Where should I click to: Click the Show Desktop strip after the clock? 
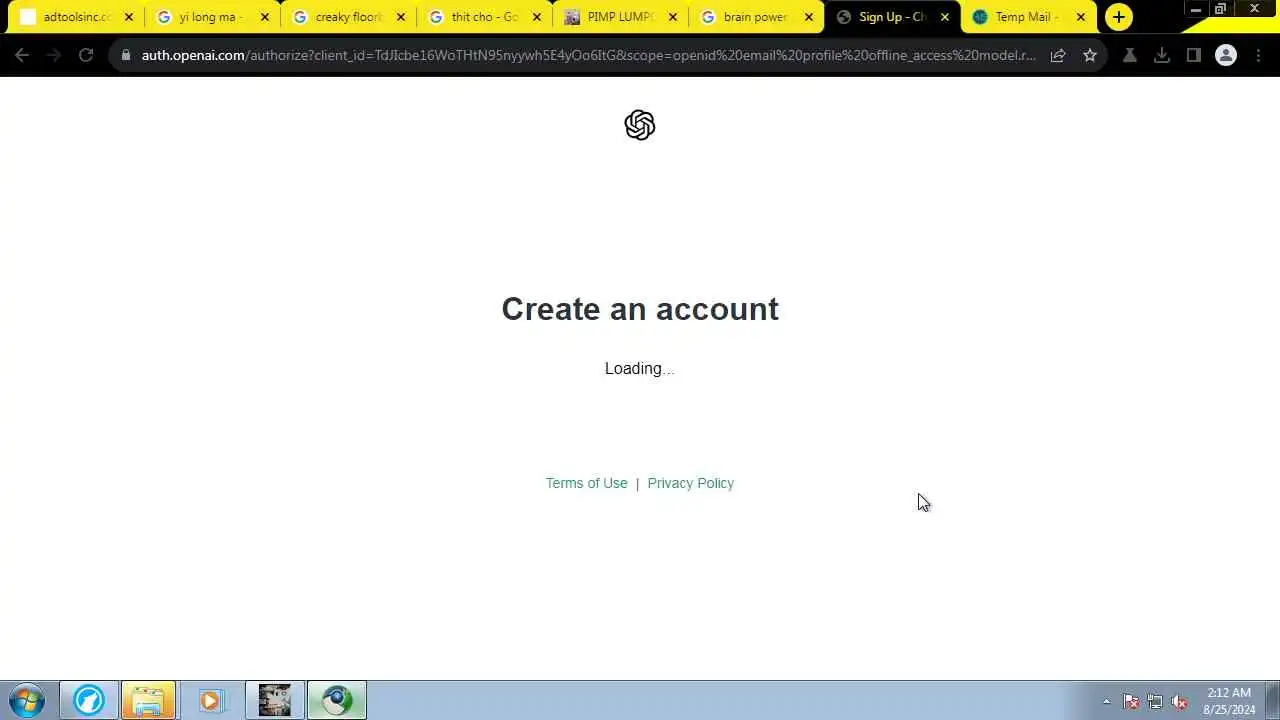(x=1272, y=700)
